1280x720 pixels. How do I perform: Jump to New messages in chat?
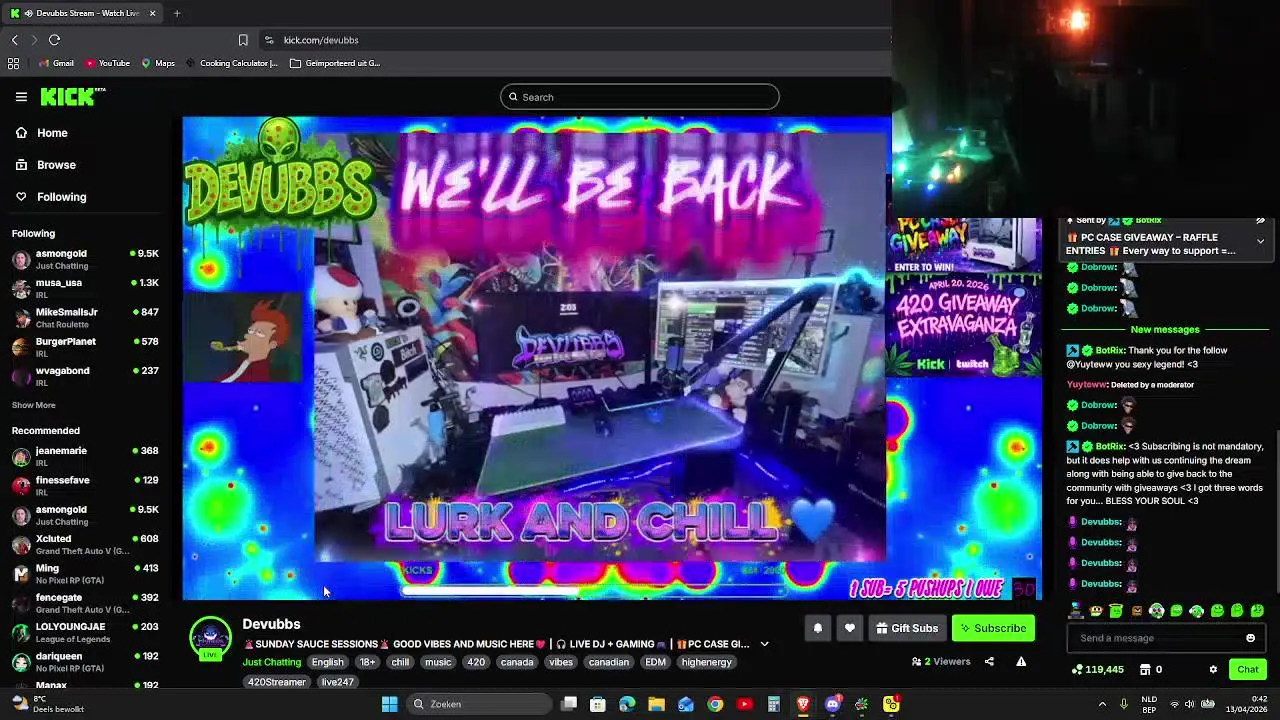tap(1165, 329)
